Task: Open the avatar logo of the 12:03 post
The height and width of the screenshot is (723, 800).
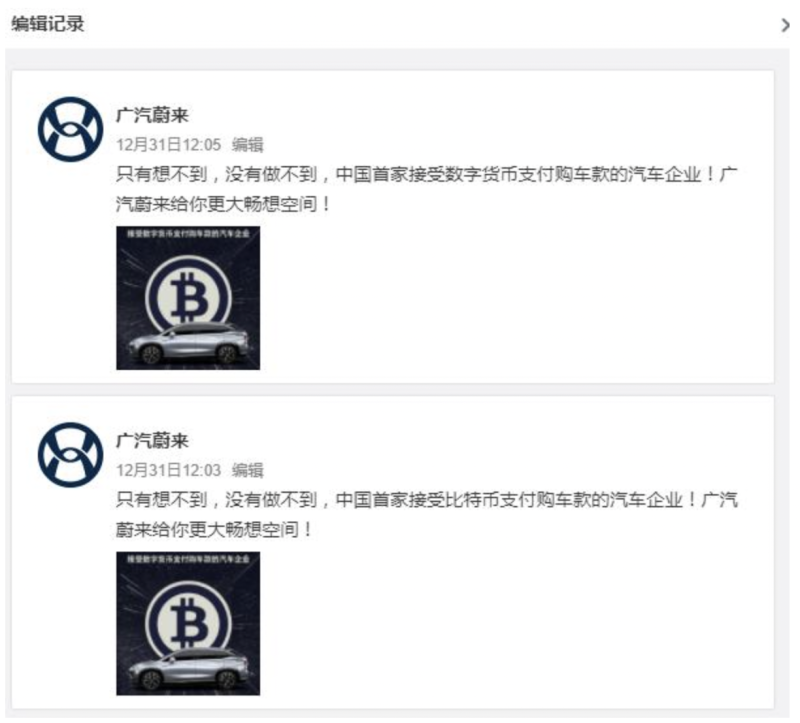Action: coord(70,455)
